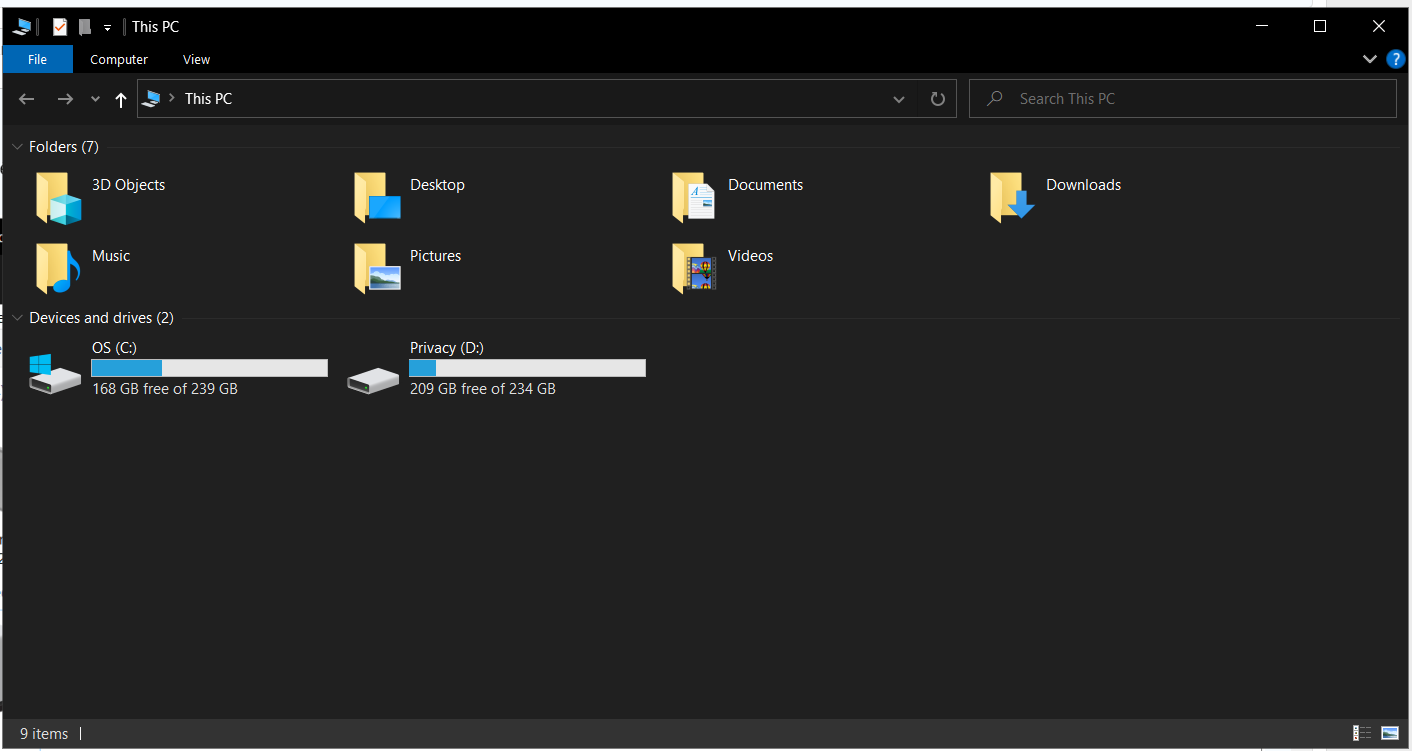The height and width of the screenshot is (751, 1412).
Task: Collapse the Devices and drives group
Action: click(x=17, y=318)
